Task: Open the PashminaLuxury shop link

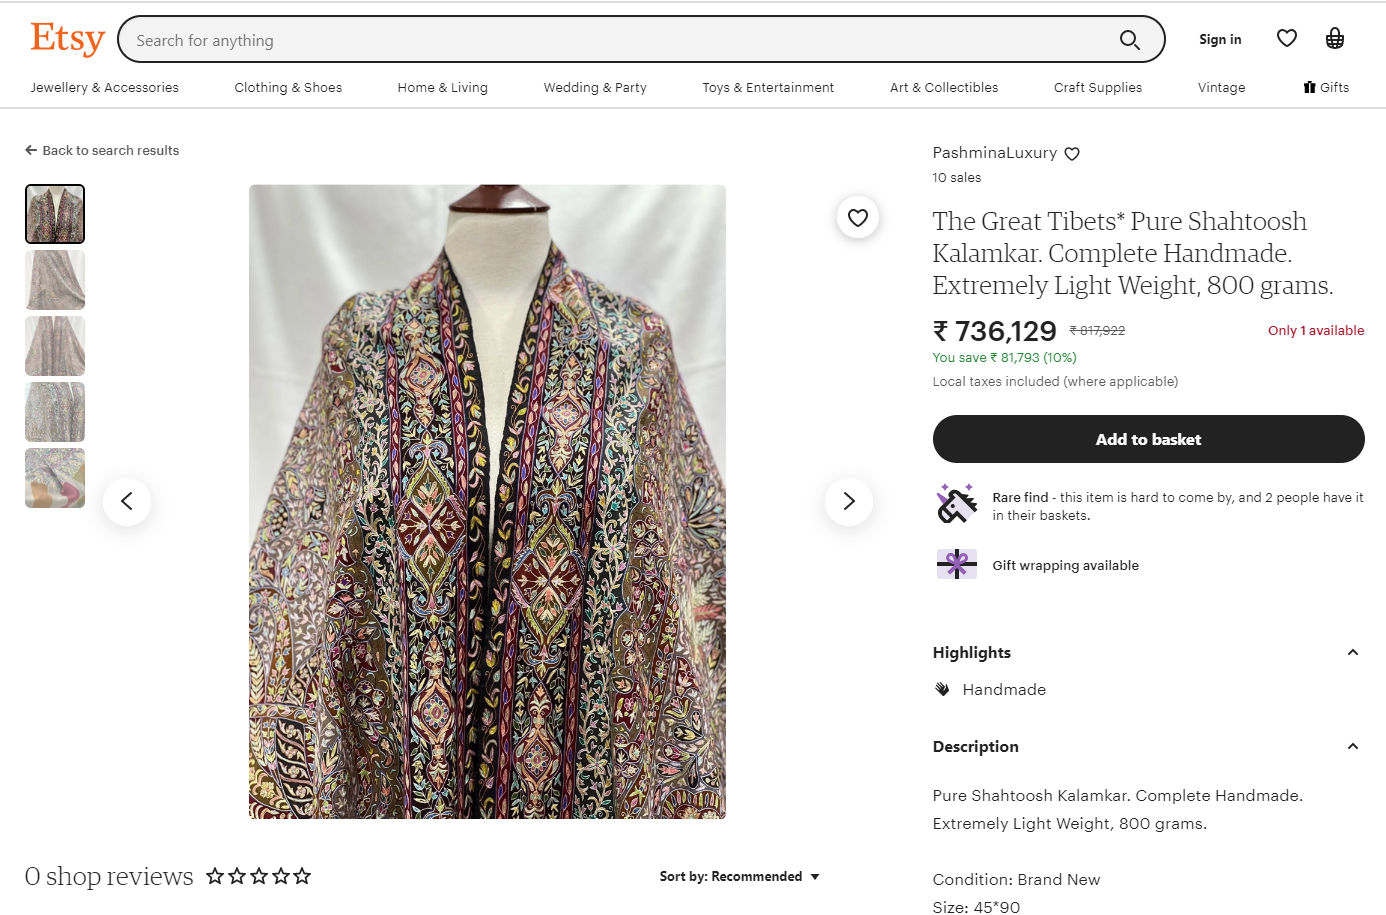Action: pyautogui.click(x=994, y=153)
